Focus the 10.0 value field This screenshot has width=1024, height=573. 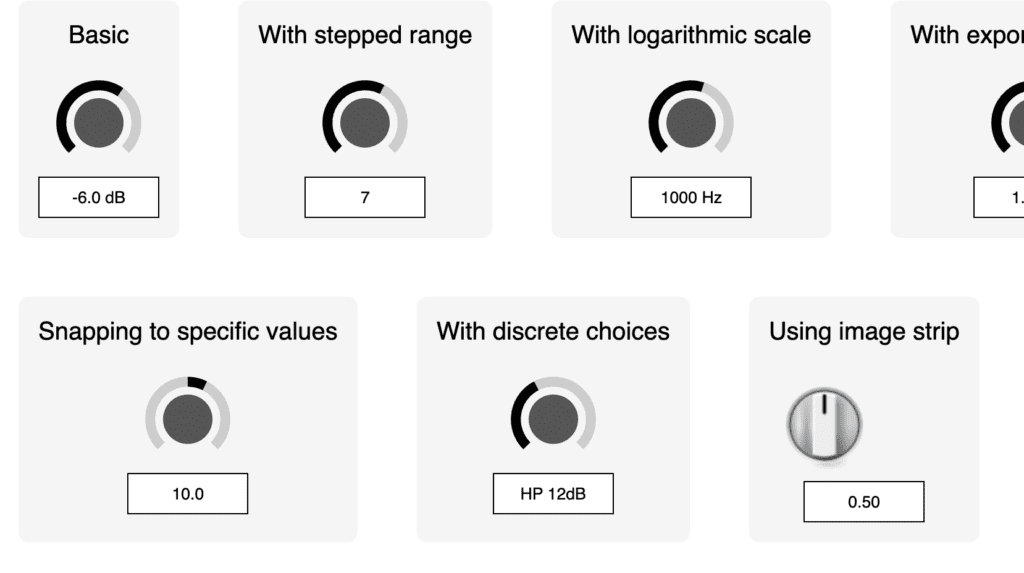[187, 494]
